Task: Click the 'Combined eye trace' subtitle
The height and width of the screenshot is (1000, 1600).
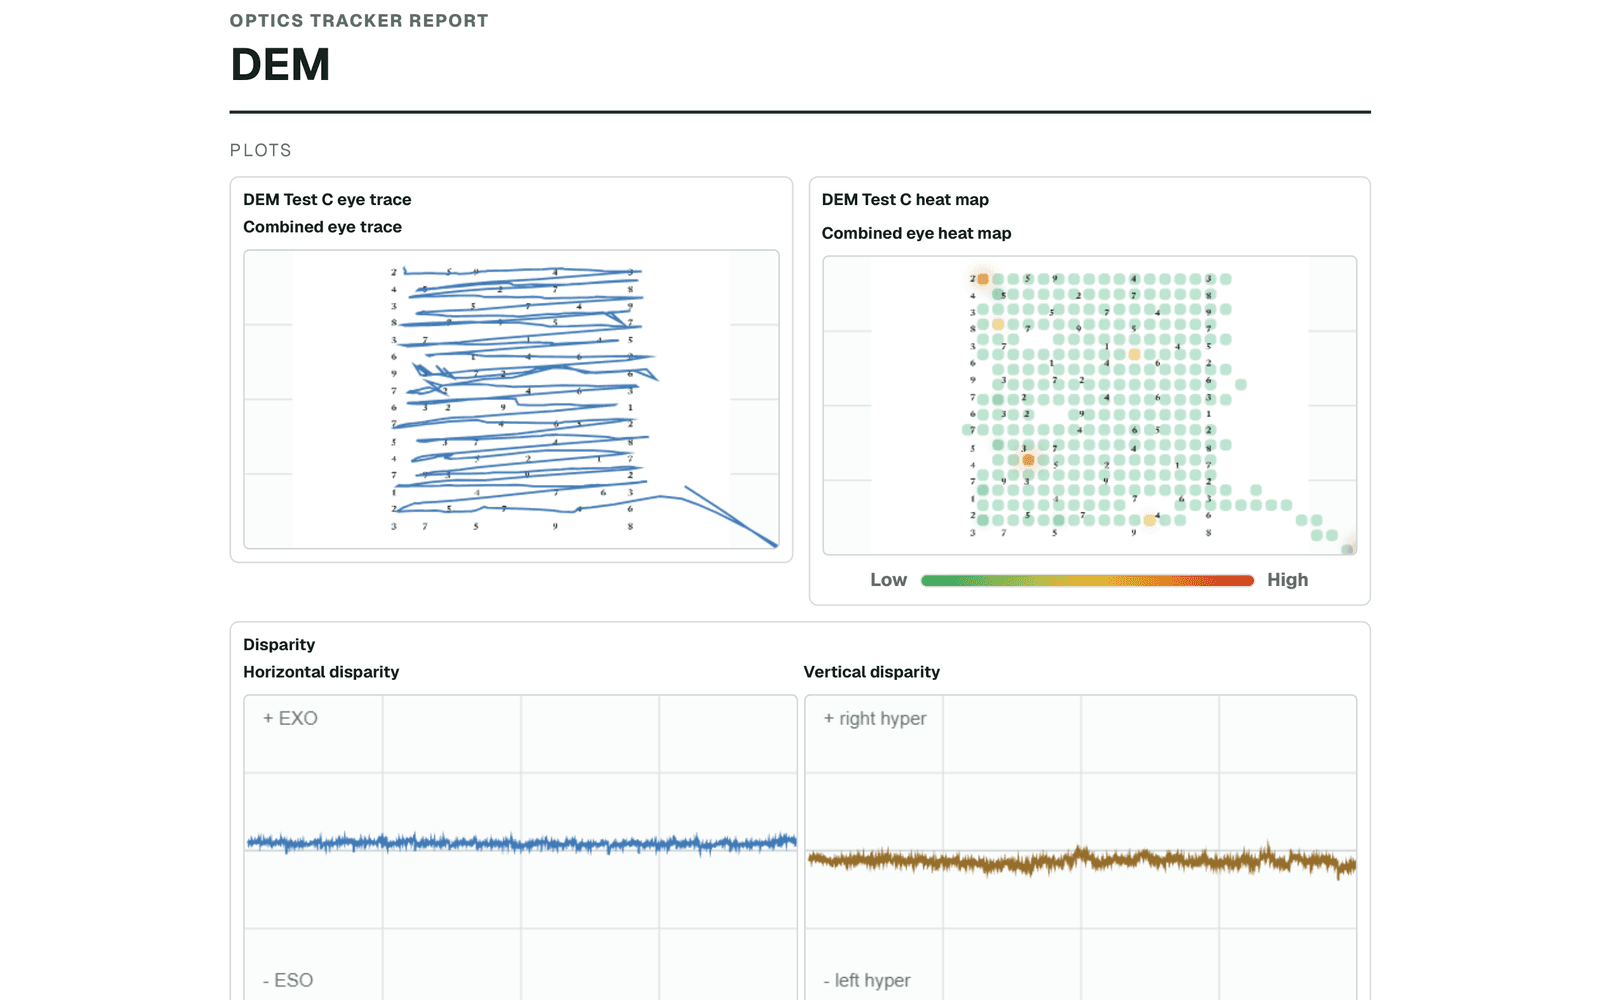Action: (322, 227)
